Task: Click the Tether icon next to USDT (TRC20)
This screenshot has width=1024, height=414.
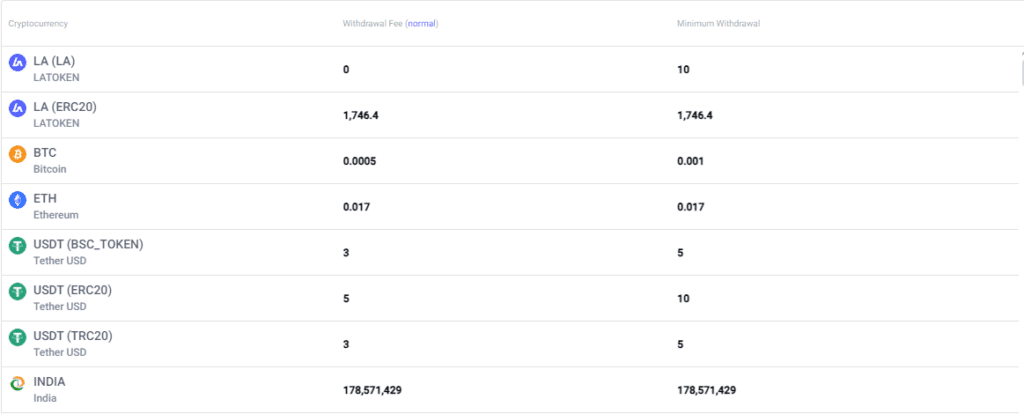Action: [17, 337]
